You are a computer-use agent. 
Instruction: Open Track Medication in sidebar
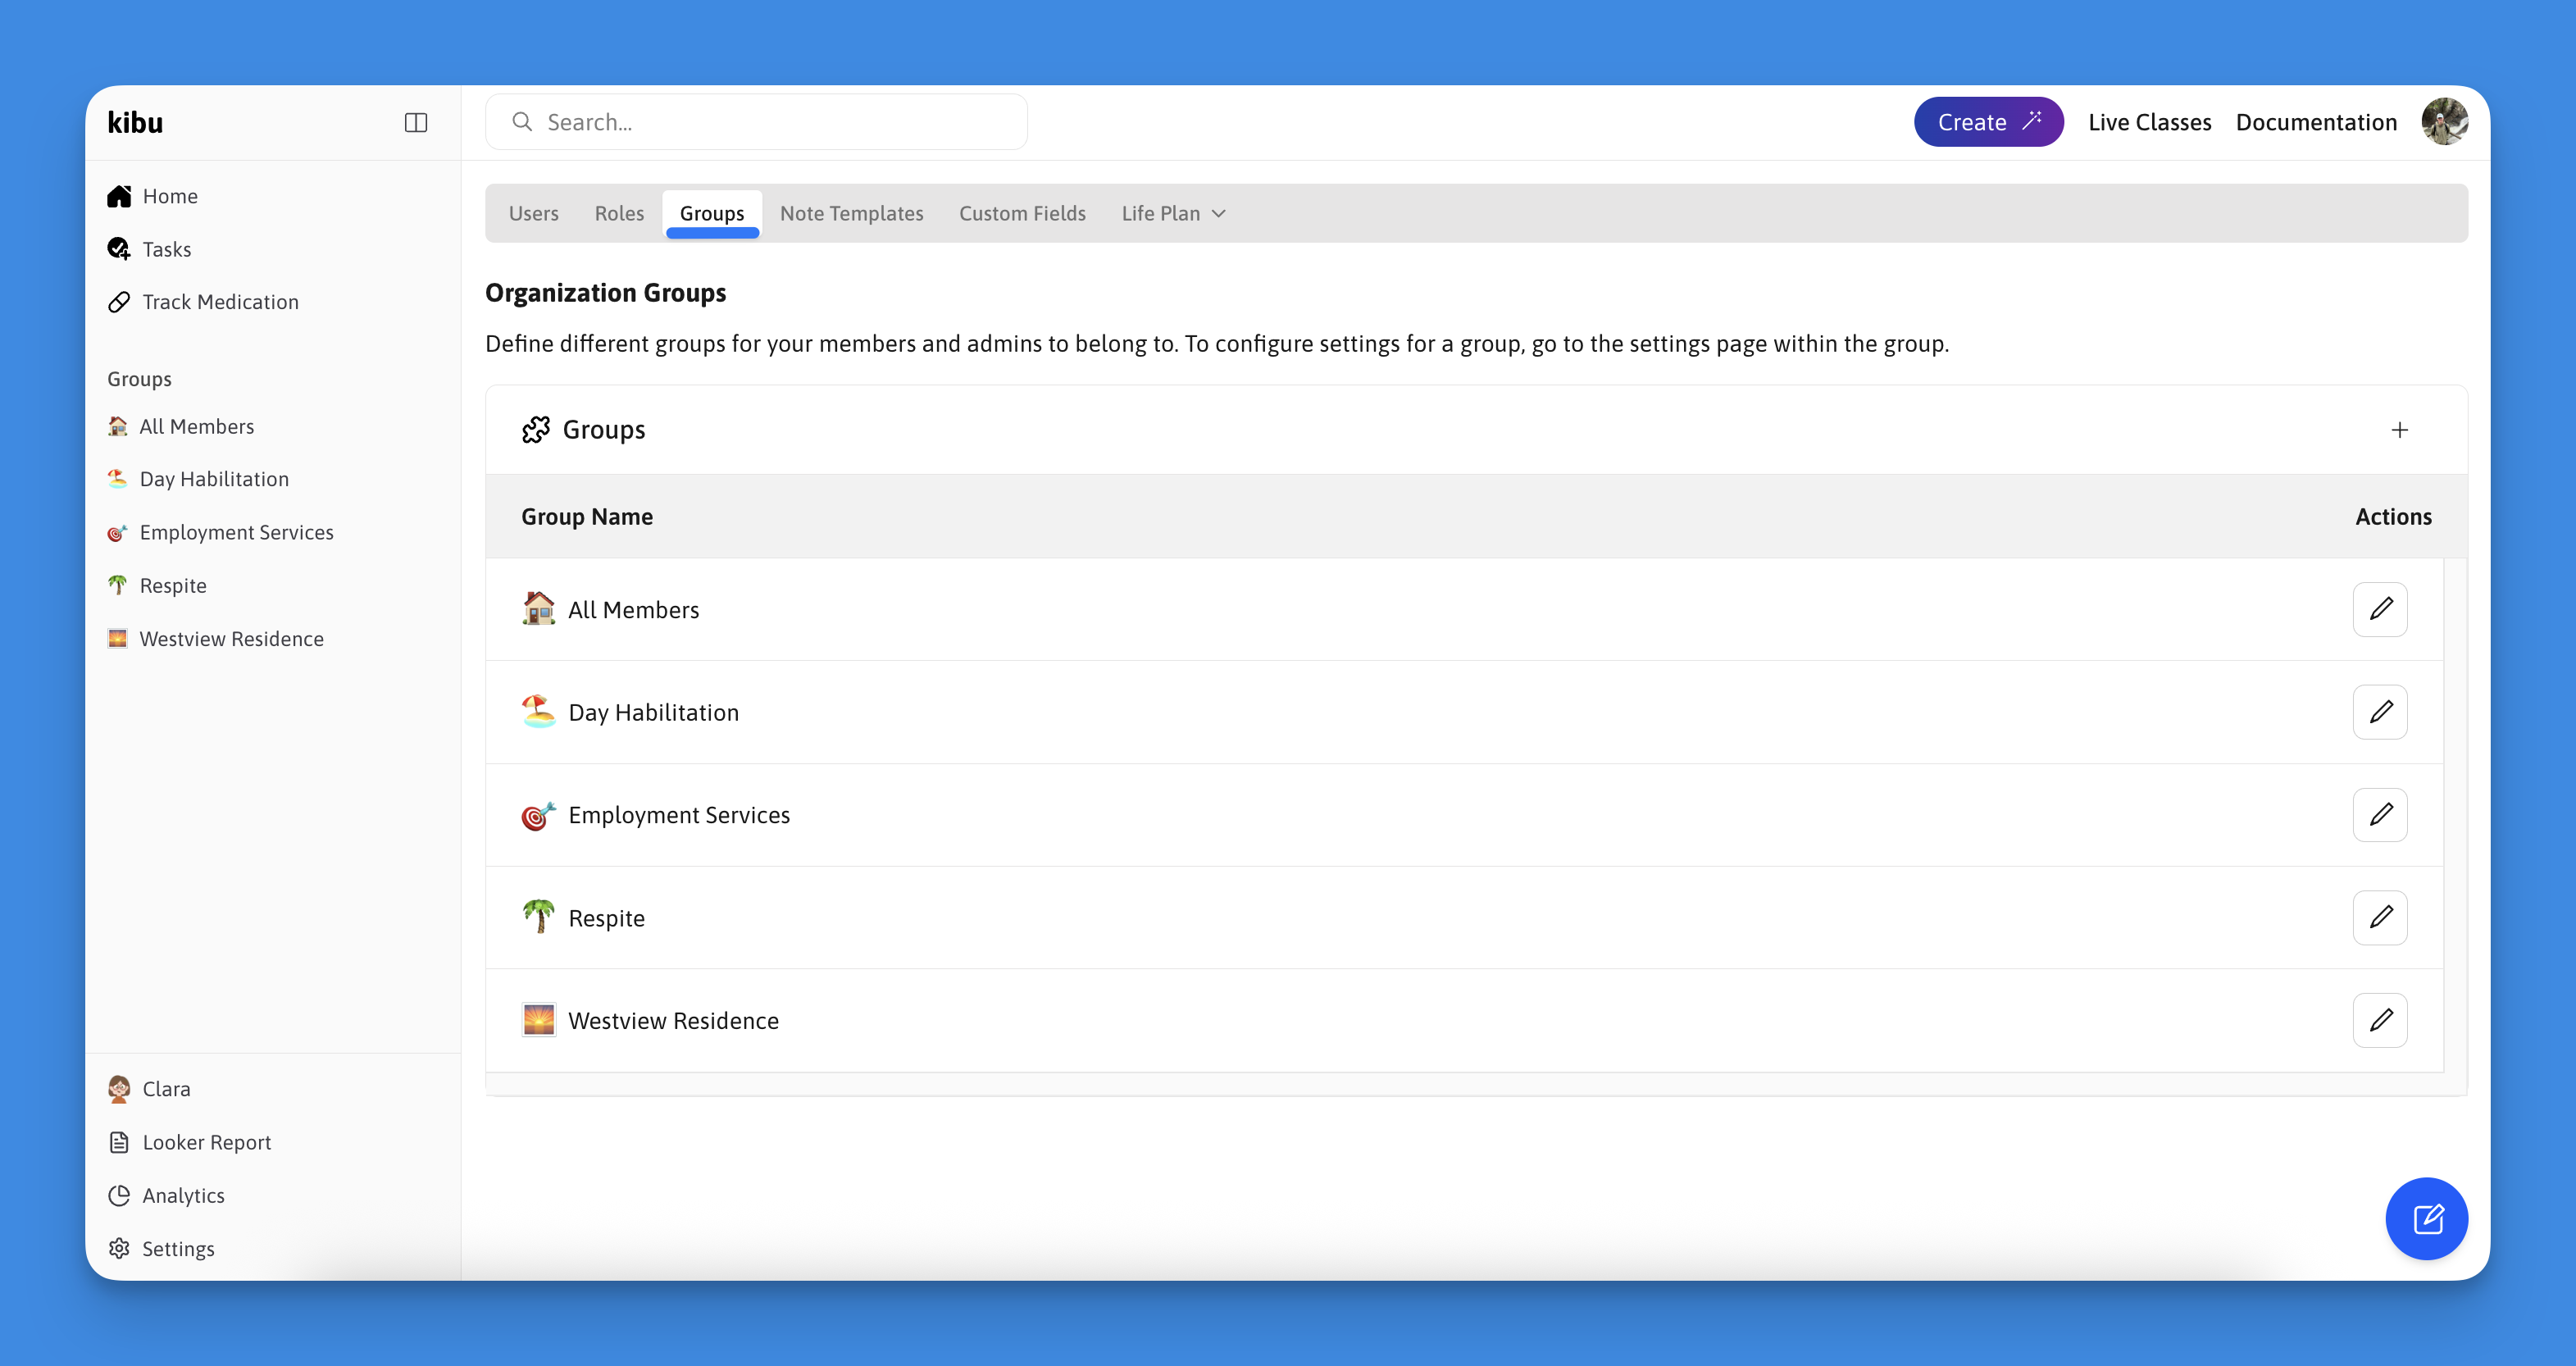coord(220,302)
